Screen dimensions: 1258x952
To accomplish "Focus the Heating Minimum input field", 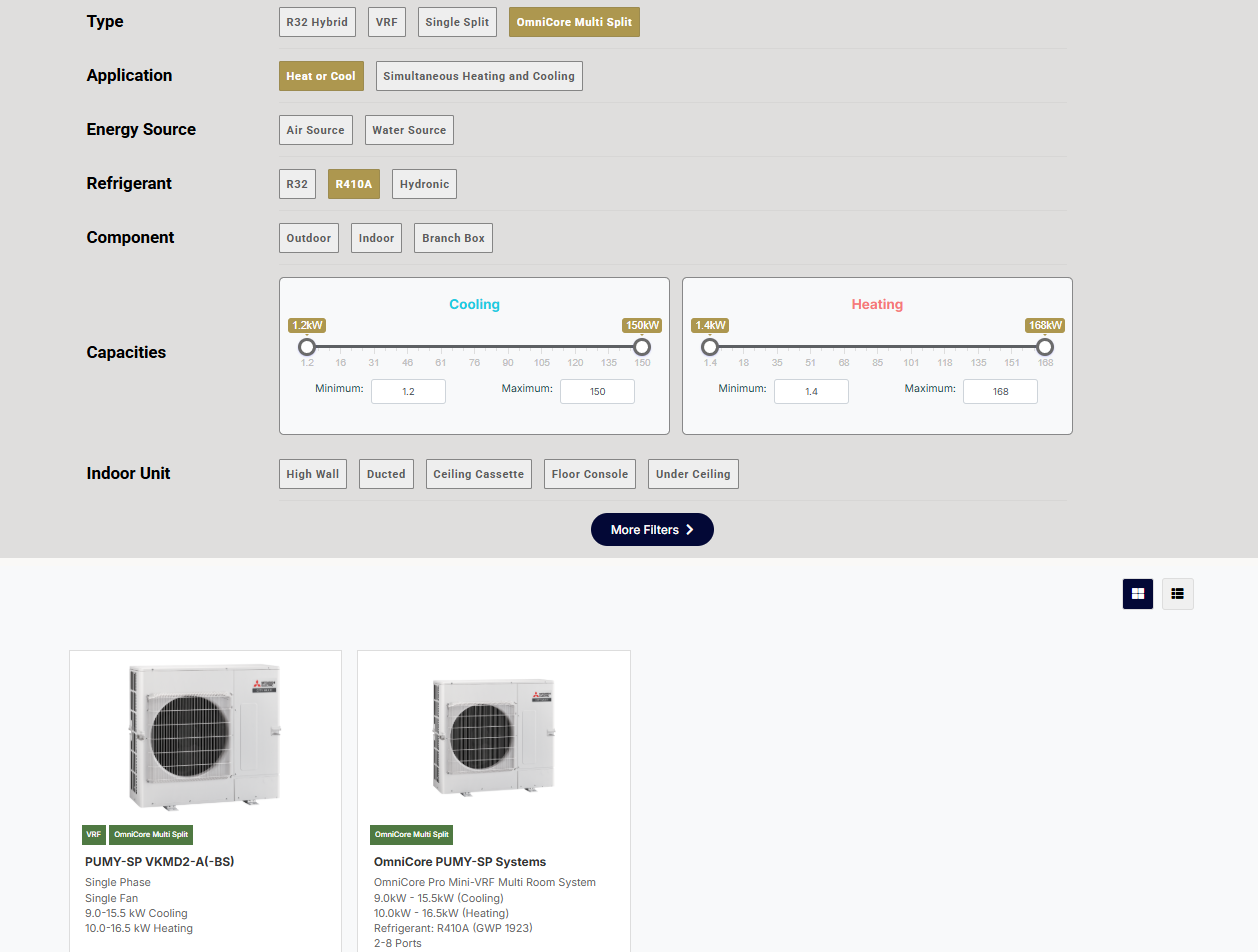I will click(811, 391).
